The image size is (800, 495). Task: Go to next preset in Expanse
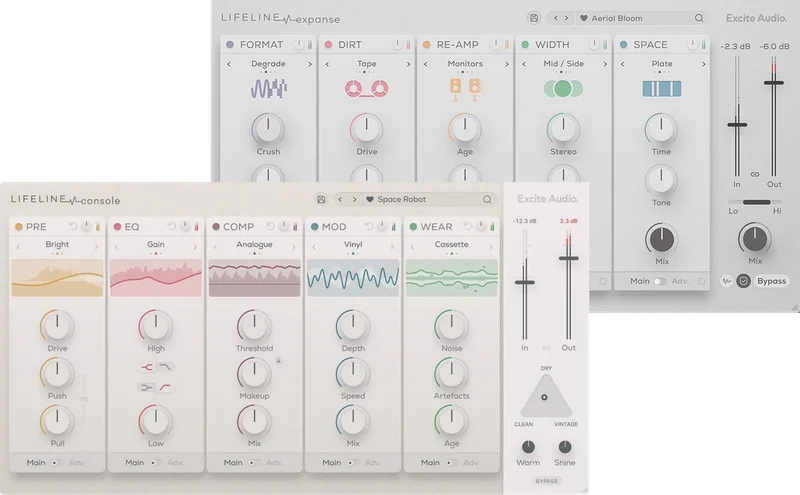[x=566, y=18]
